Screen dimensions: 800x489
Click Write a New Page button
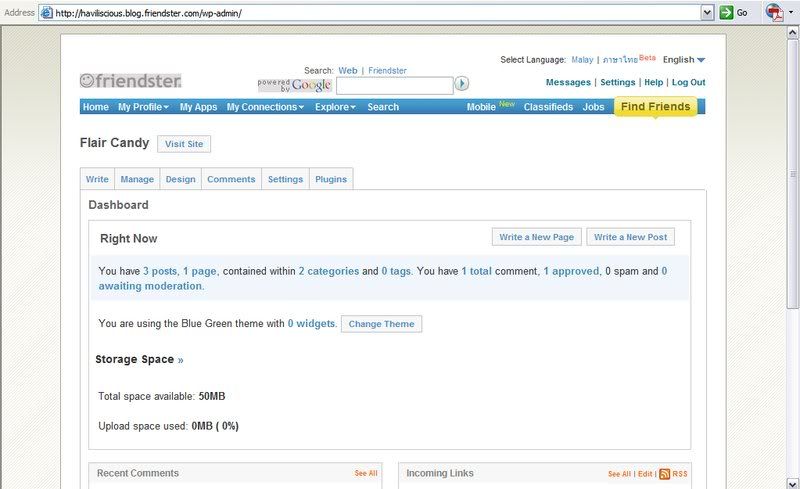click(x=536, y=237)
